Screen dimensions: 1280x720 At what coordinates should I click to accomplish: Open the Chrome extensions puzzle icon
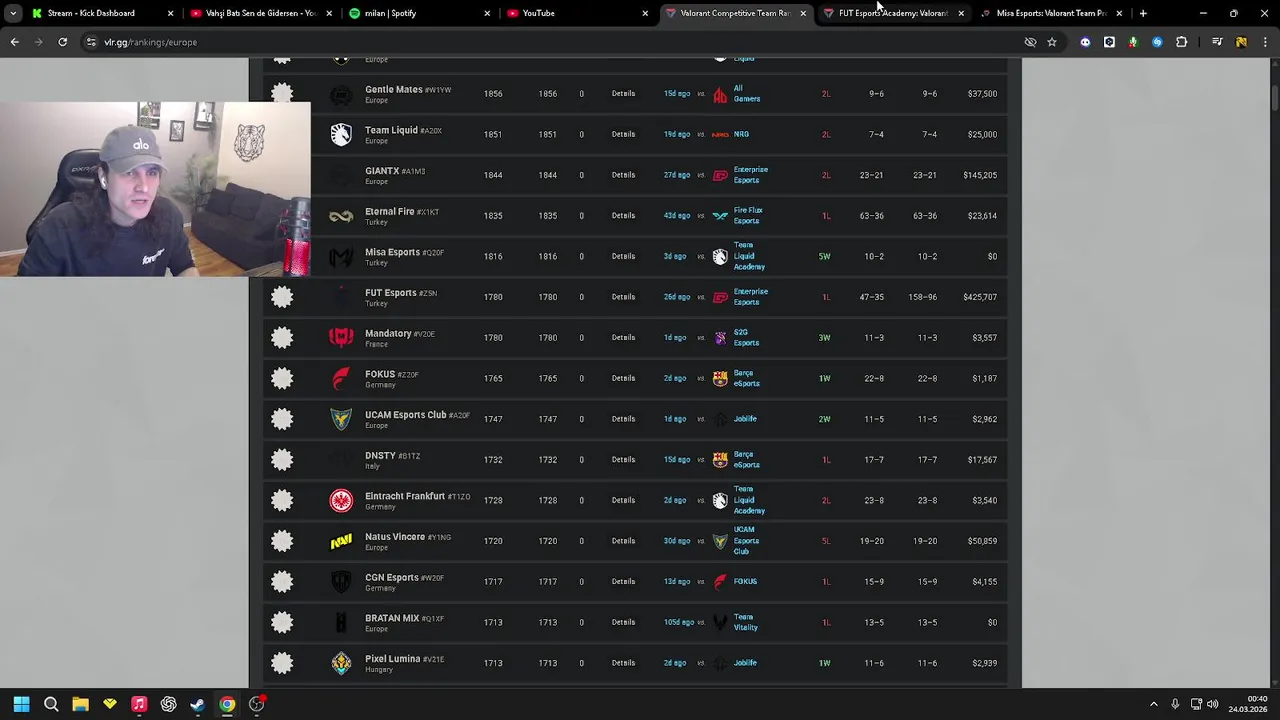point(1182,42)
